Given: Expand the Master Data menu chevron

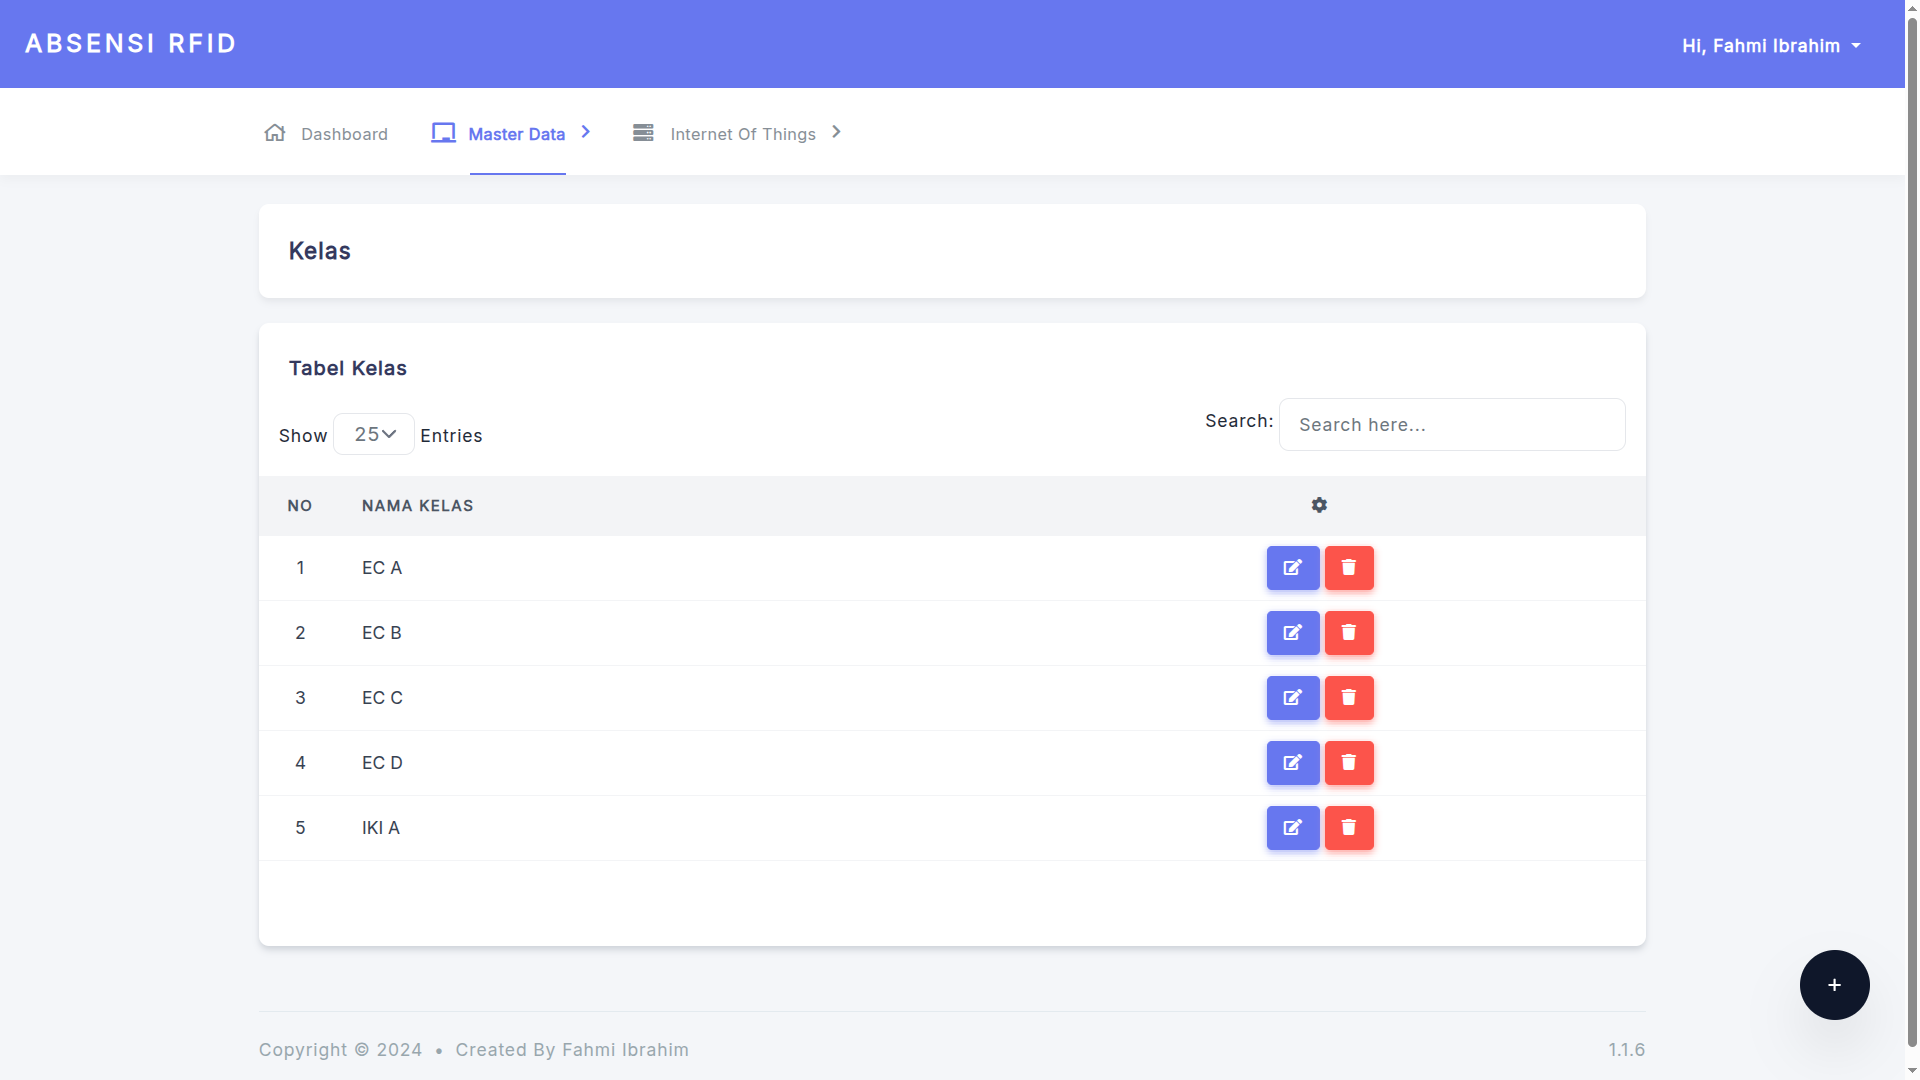Looking at the screenshot, I should 586,132.
